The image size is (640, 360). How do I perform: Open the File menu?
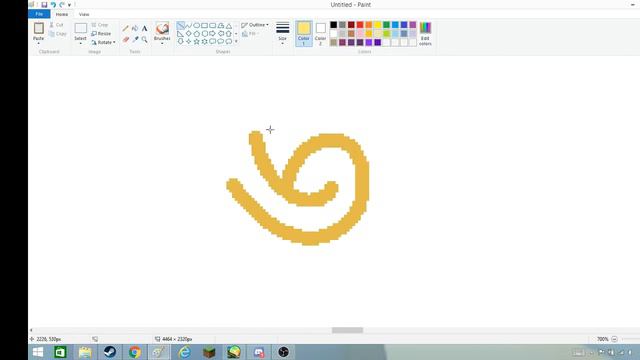point(39,14)
